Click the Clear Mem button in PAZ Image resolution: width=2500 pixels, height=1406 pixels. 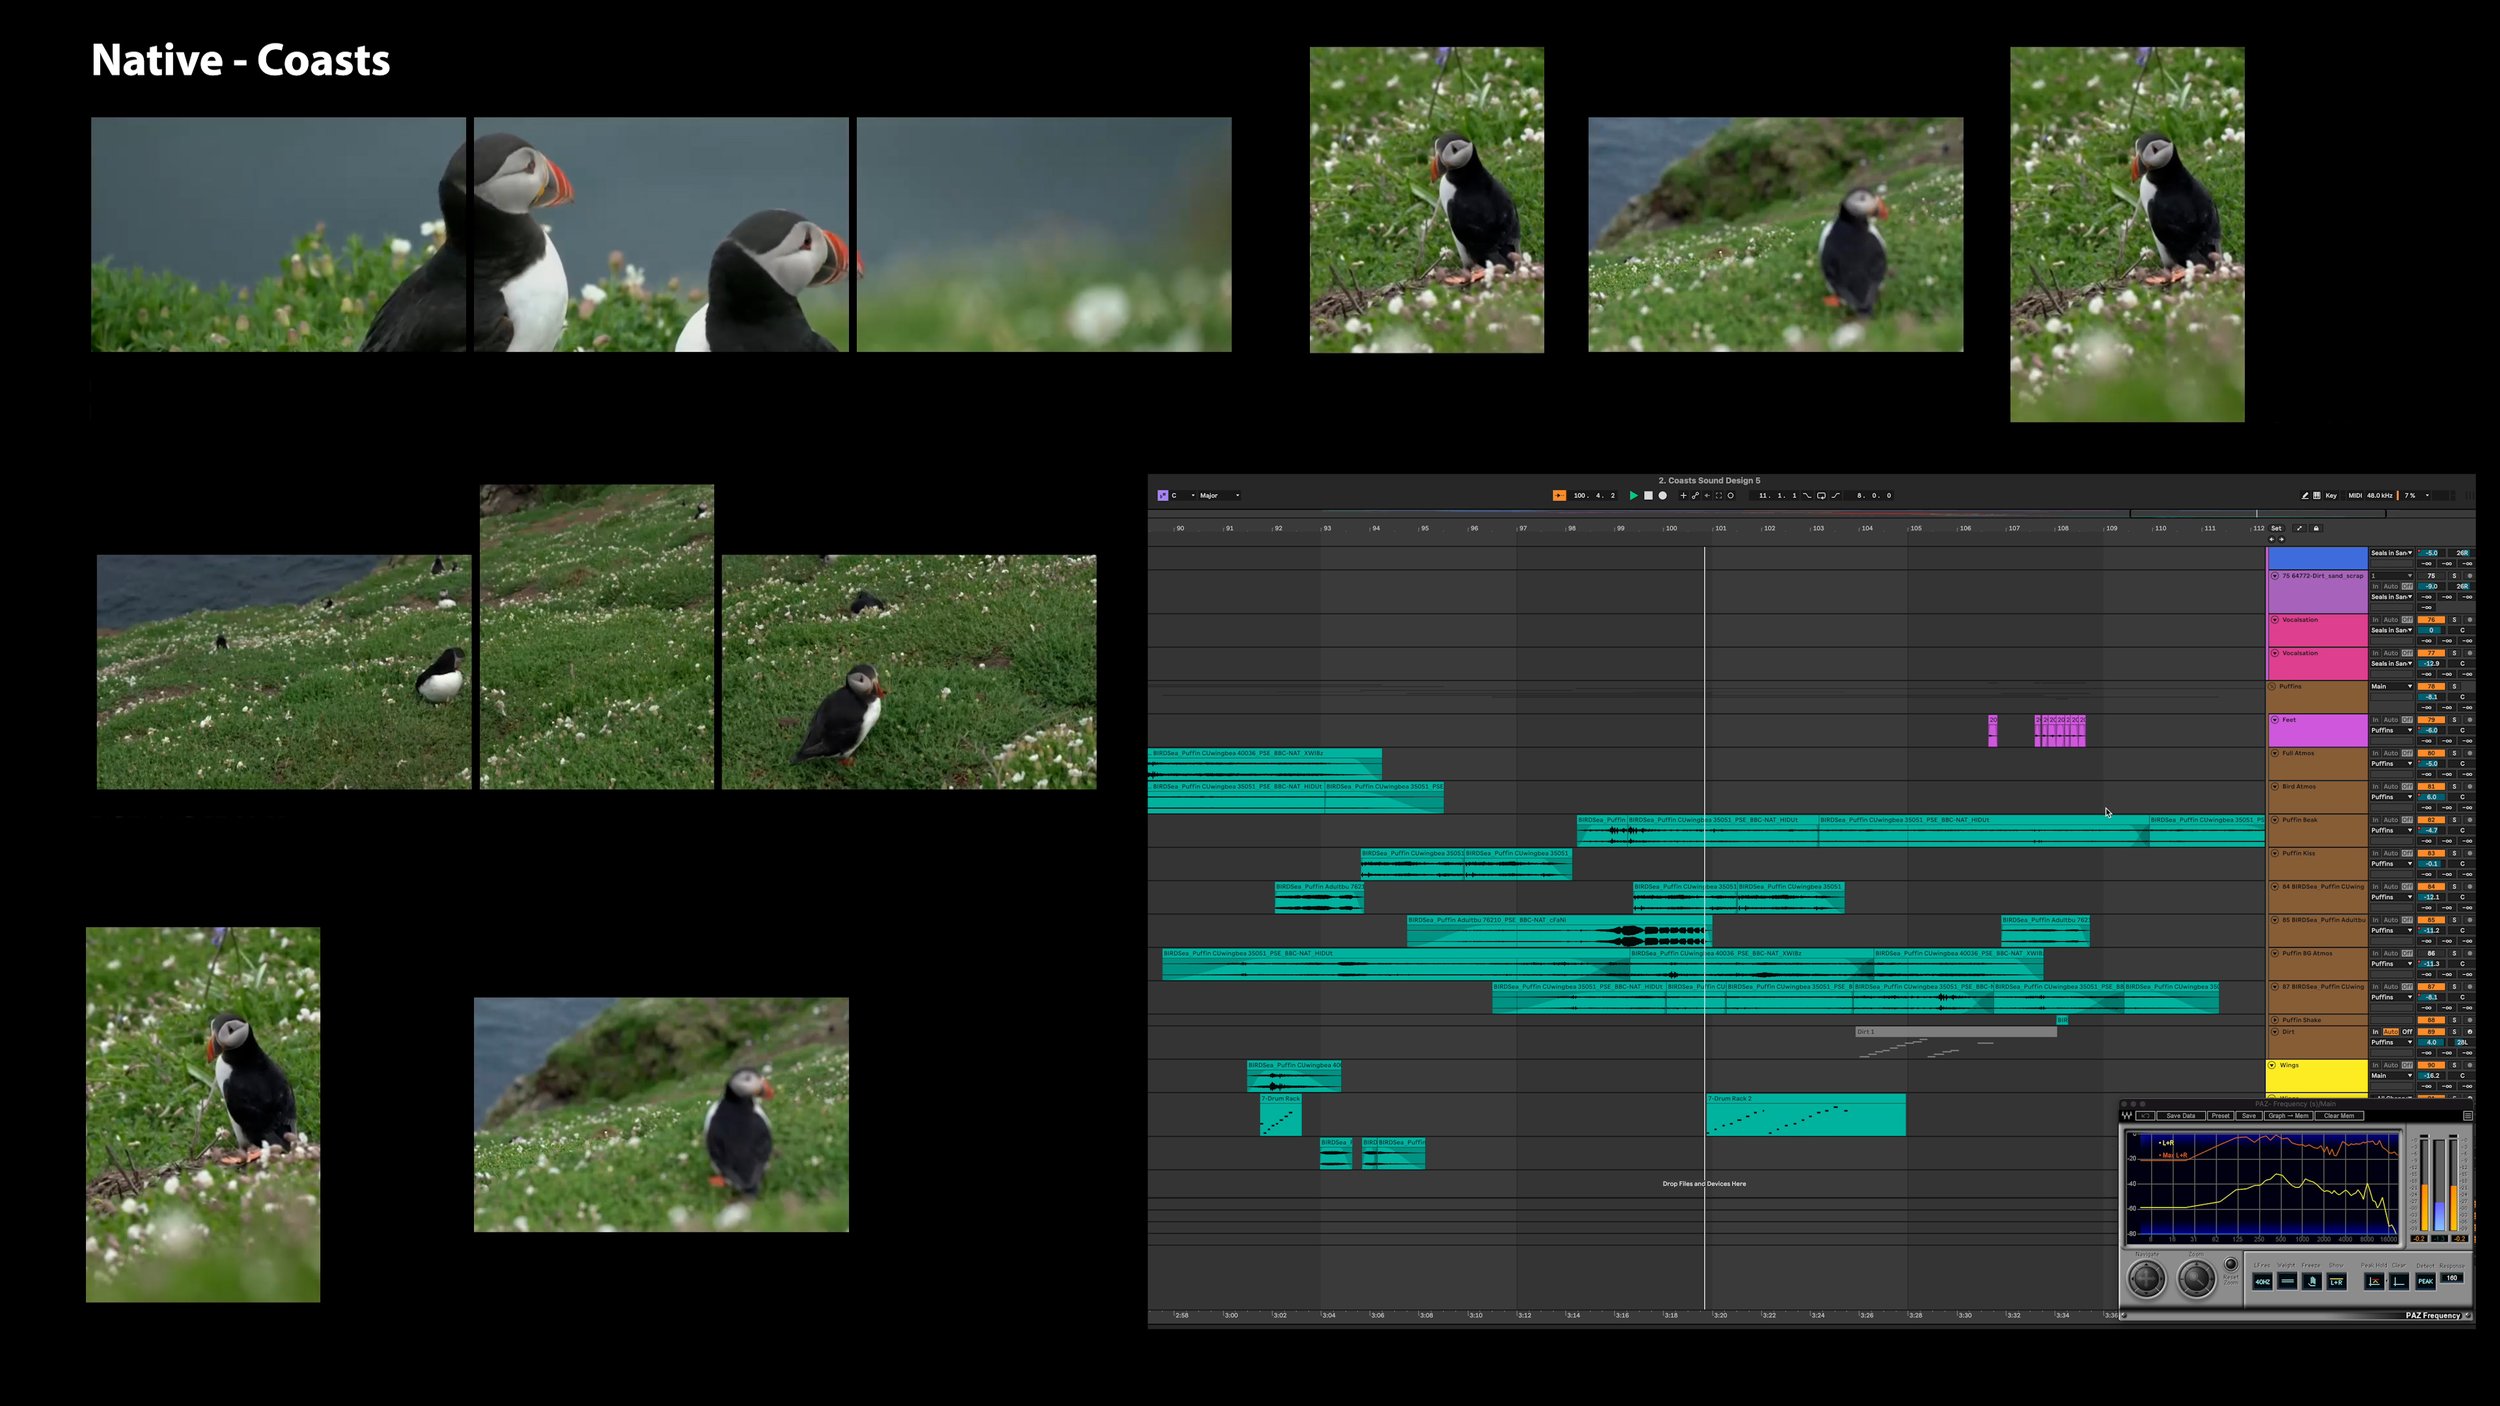coord(2338,1115)
